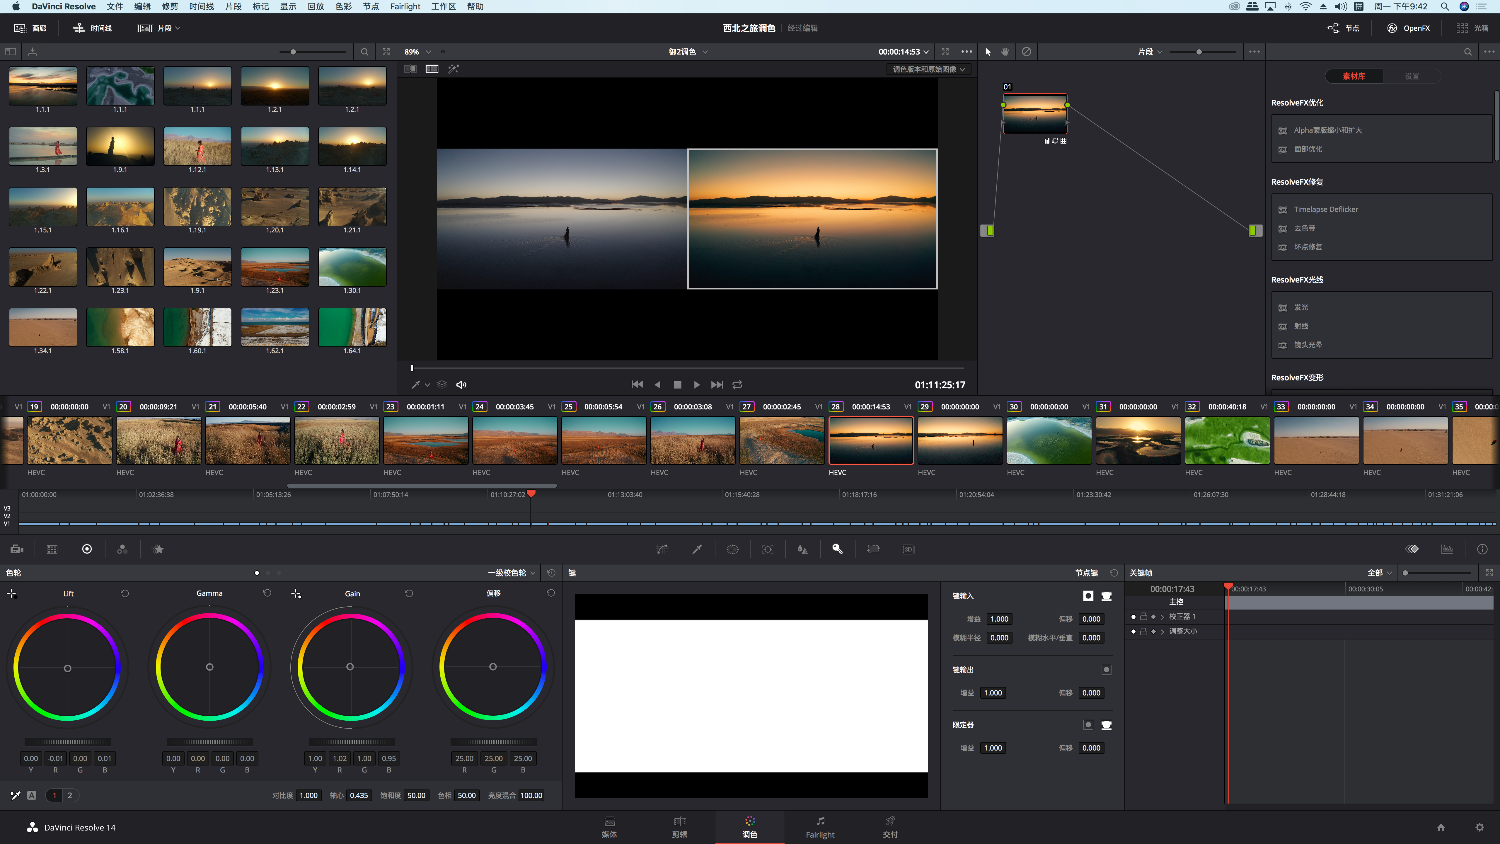Open the primaries wheels mode dropdown

(x=511, y=573)
